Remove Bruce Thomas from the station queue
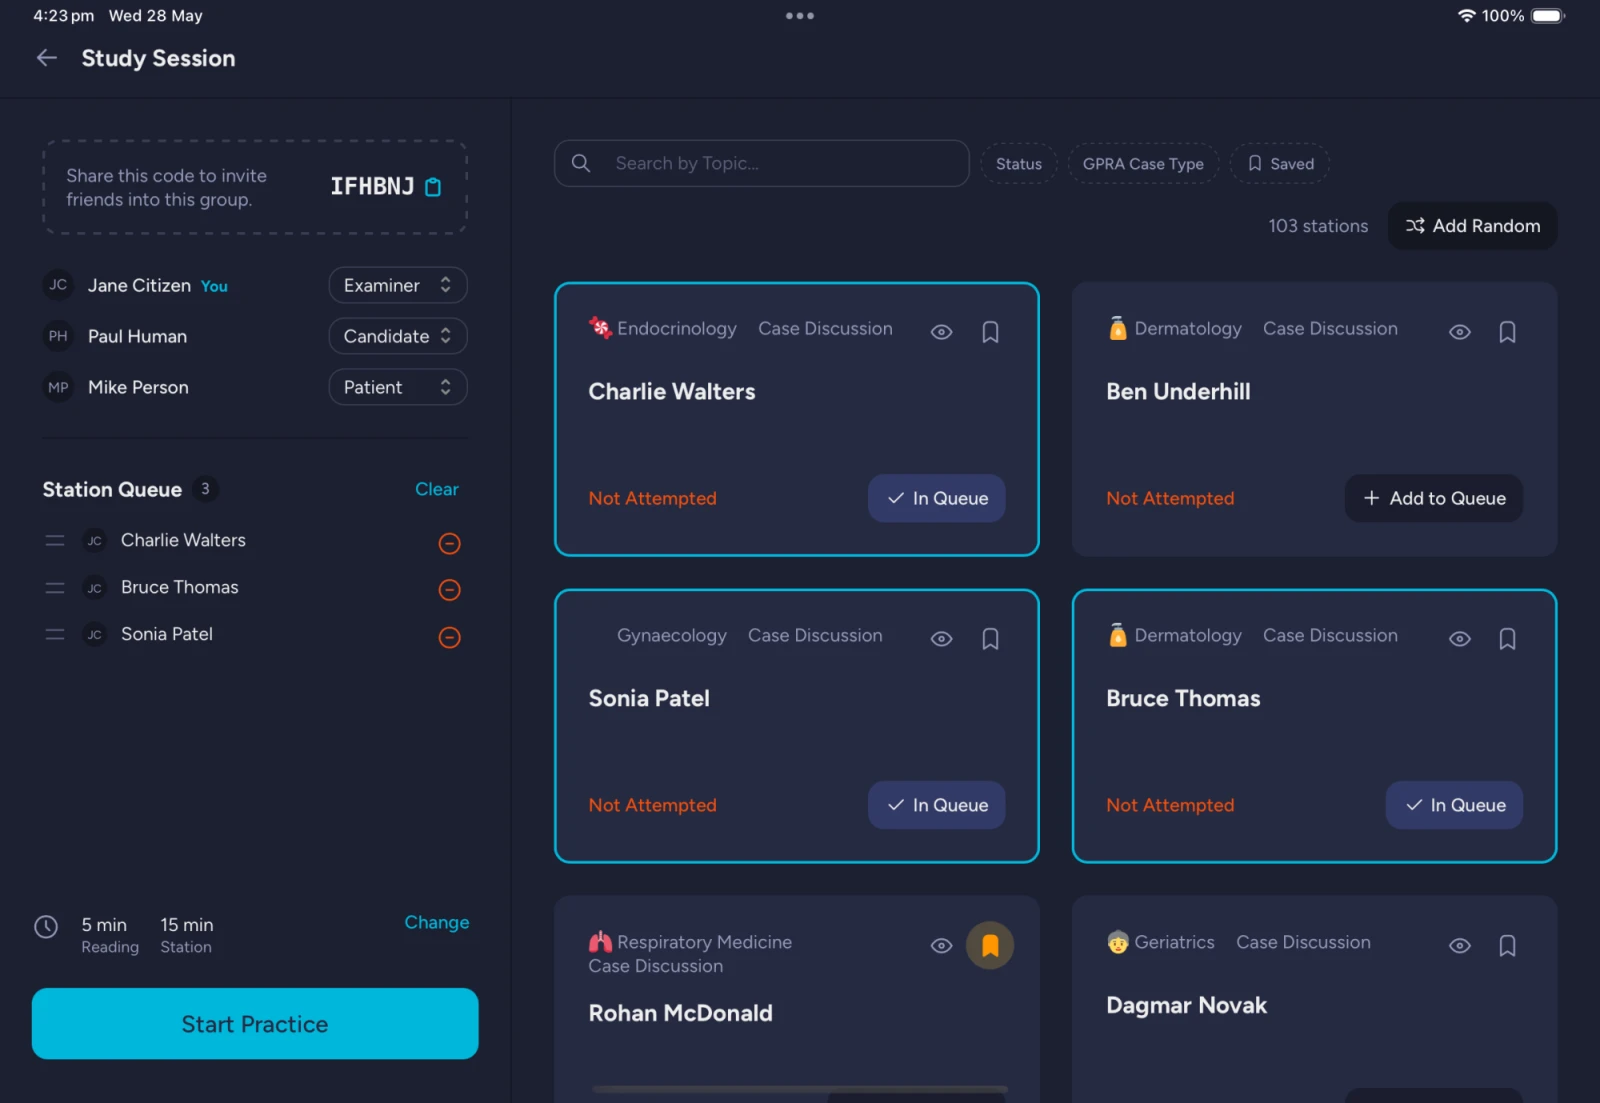Image resolution: width=1600 pixels, height=1103 pixels. pos(449,590)
